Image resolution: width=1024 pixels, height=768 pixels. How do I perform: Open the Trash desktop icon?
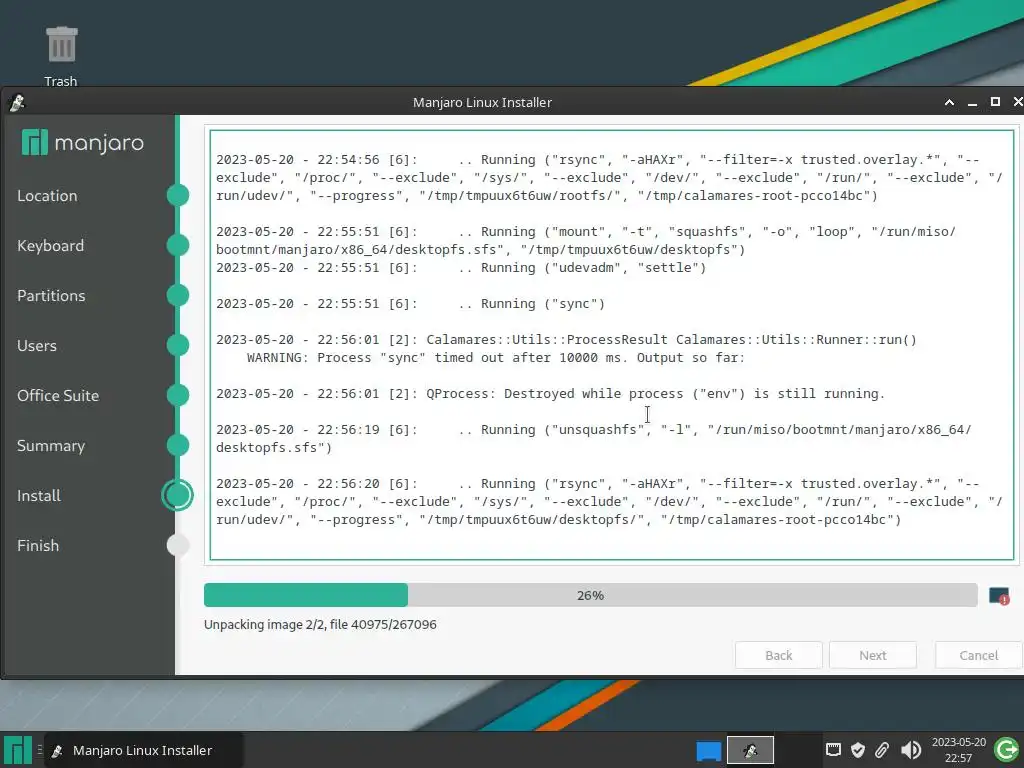pyautogui.click(x=61, y=56)
